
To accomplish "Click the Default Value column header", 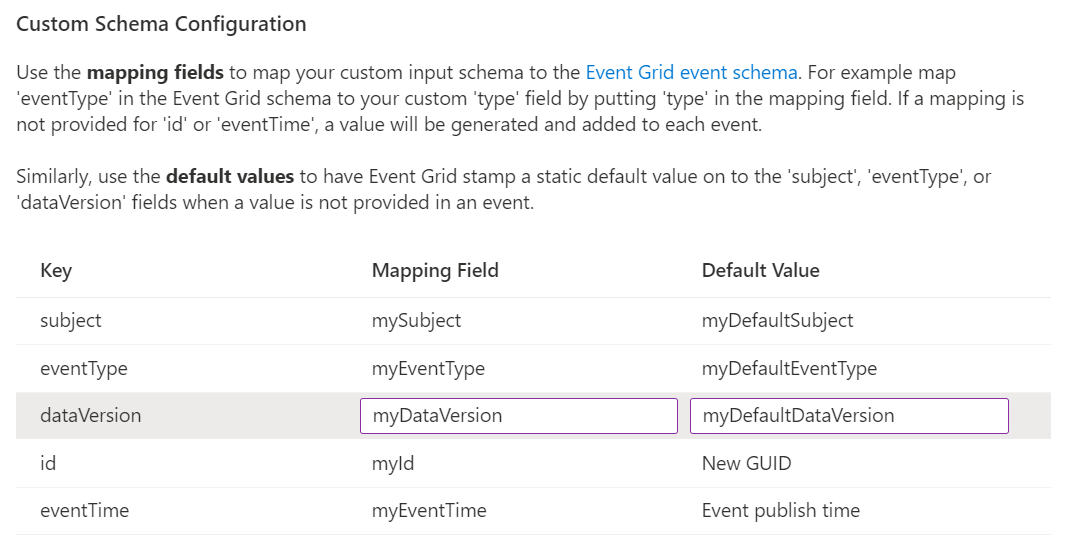I will click(760, 271).
